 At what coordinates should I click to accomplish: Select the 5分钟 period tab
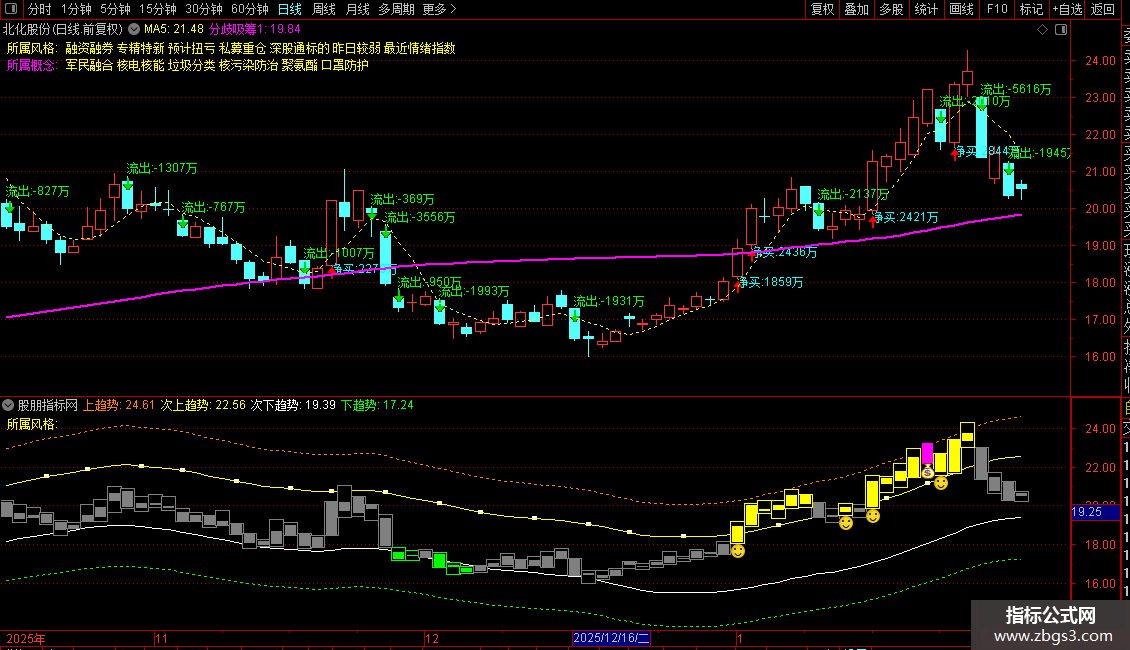(x=115, y=9)
